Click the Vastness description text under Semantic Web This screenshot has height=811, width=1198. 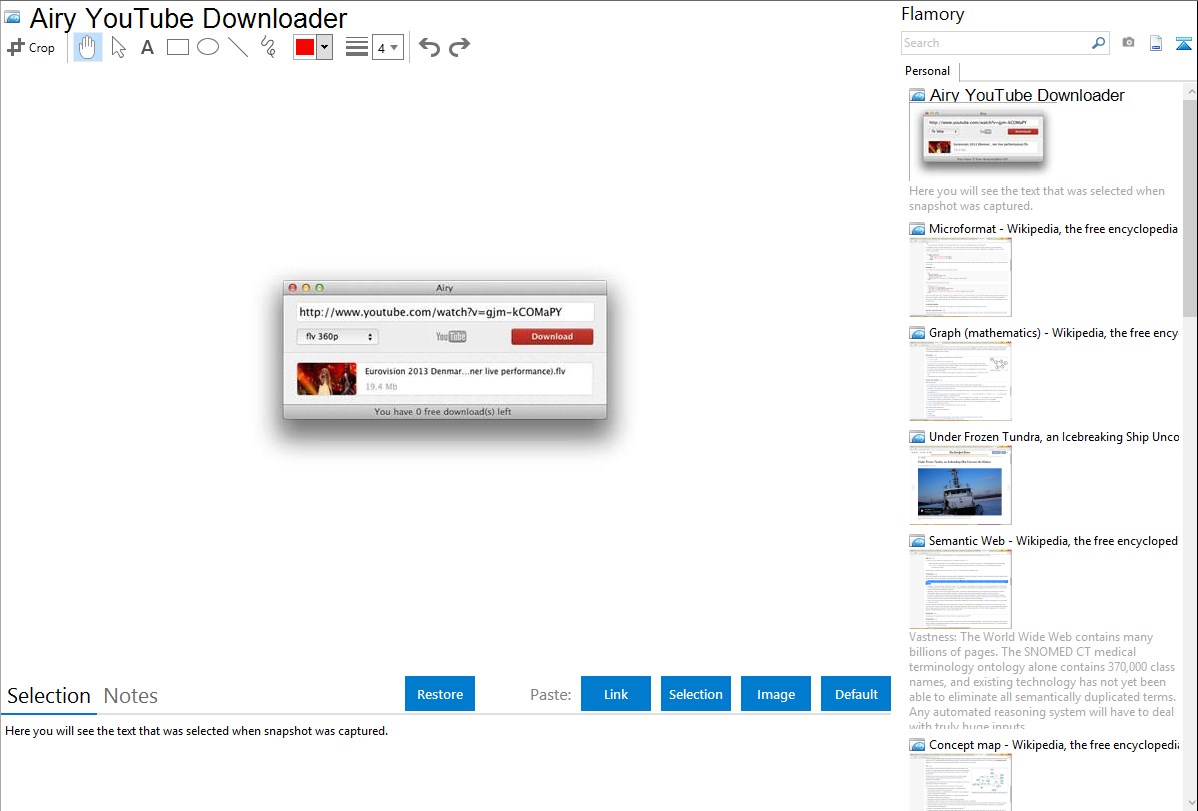(1042, 681)
